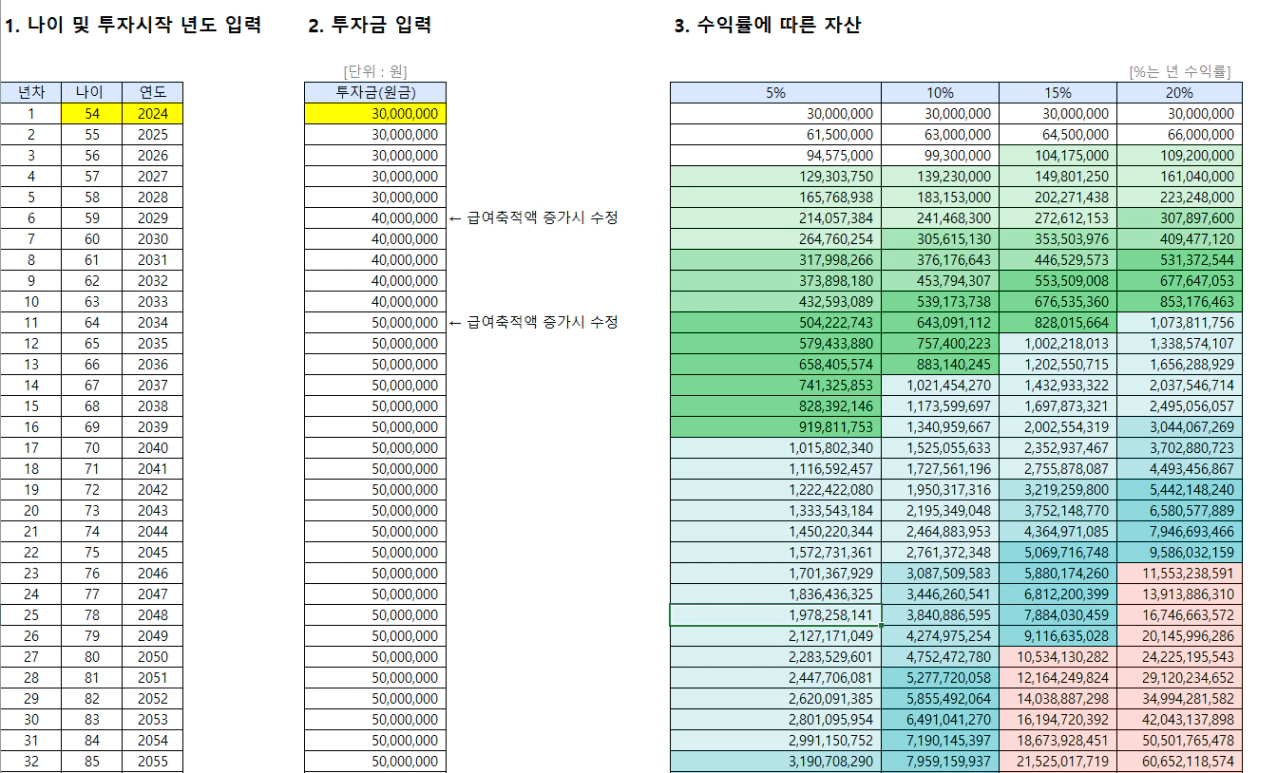Click the 연도 header cell

click(x=152, y=93)
